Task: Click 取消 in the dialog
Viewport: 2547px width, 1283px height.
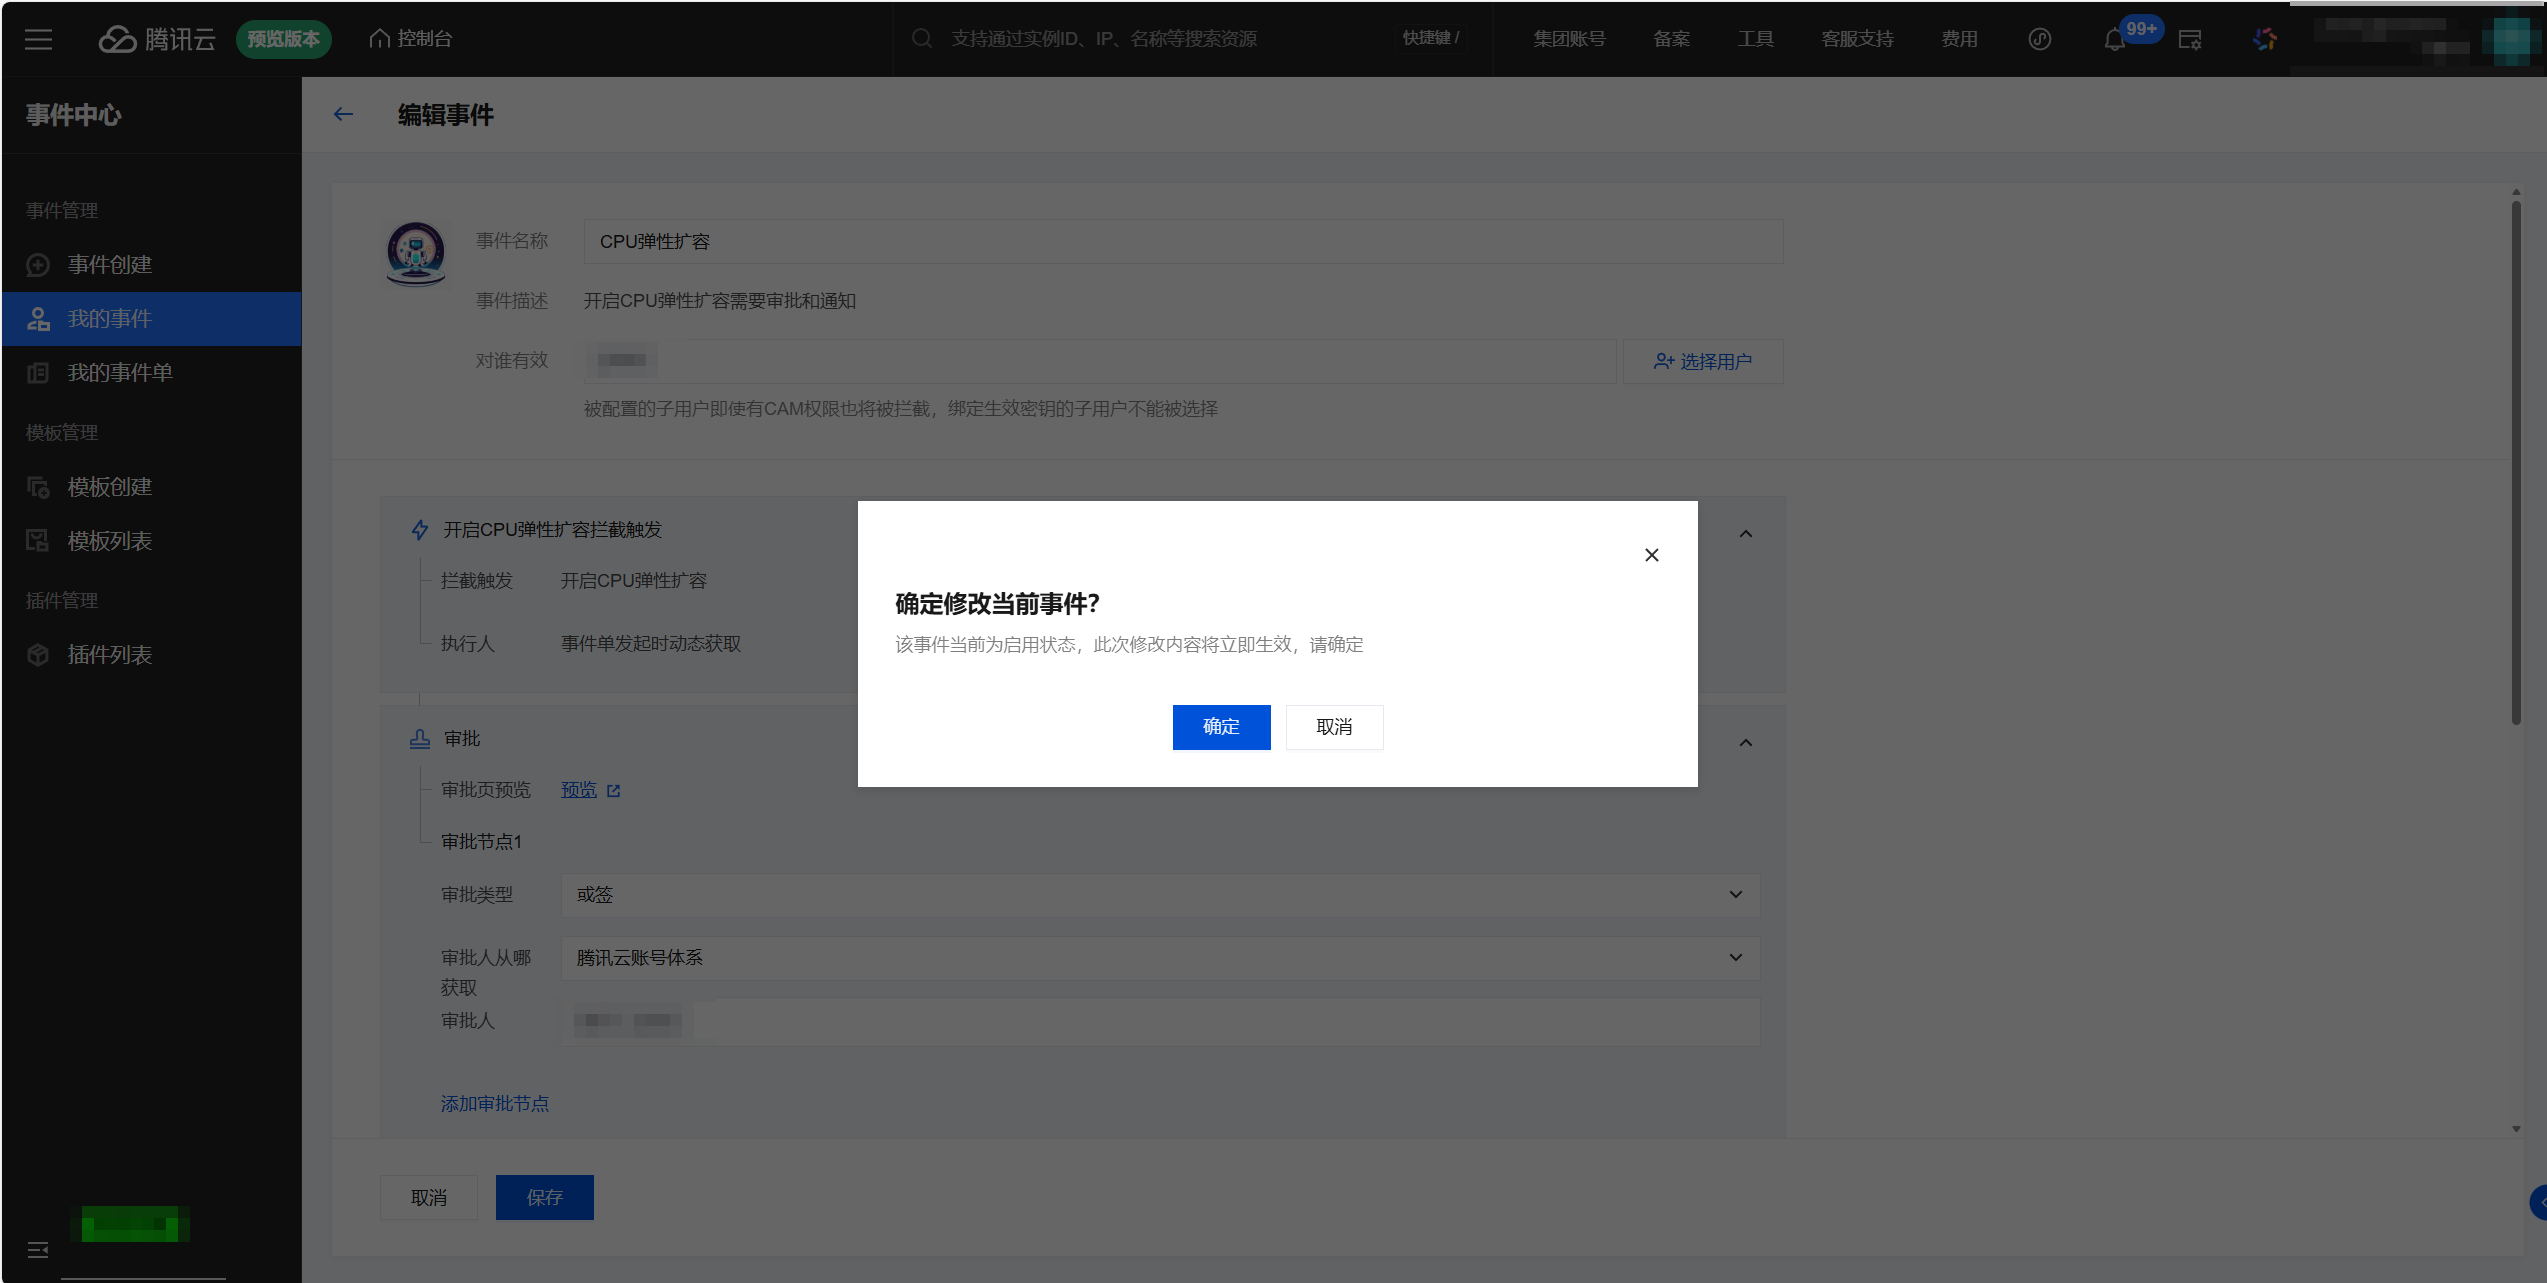Action: [1334, 727]
